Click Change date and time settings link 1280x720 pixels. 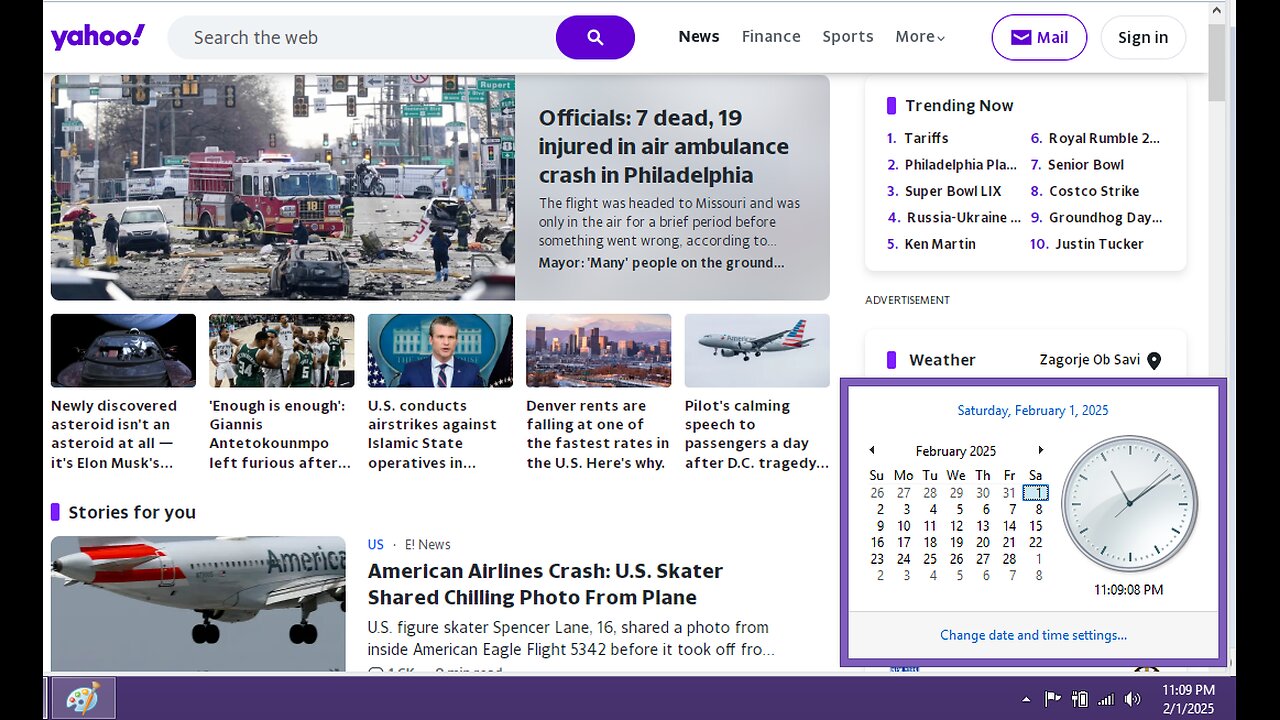(x=1033, y=635)
